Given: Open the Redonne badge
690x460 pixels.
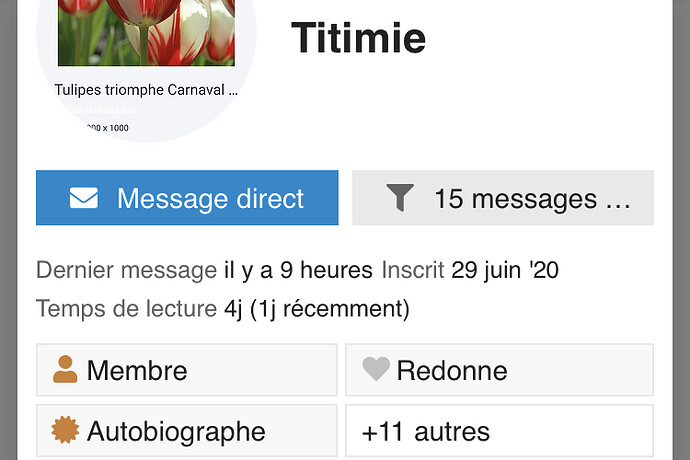Looking at the screenshot, I should click(499, 370).
